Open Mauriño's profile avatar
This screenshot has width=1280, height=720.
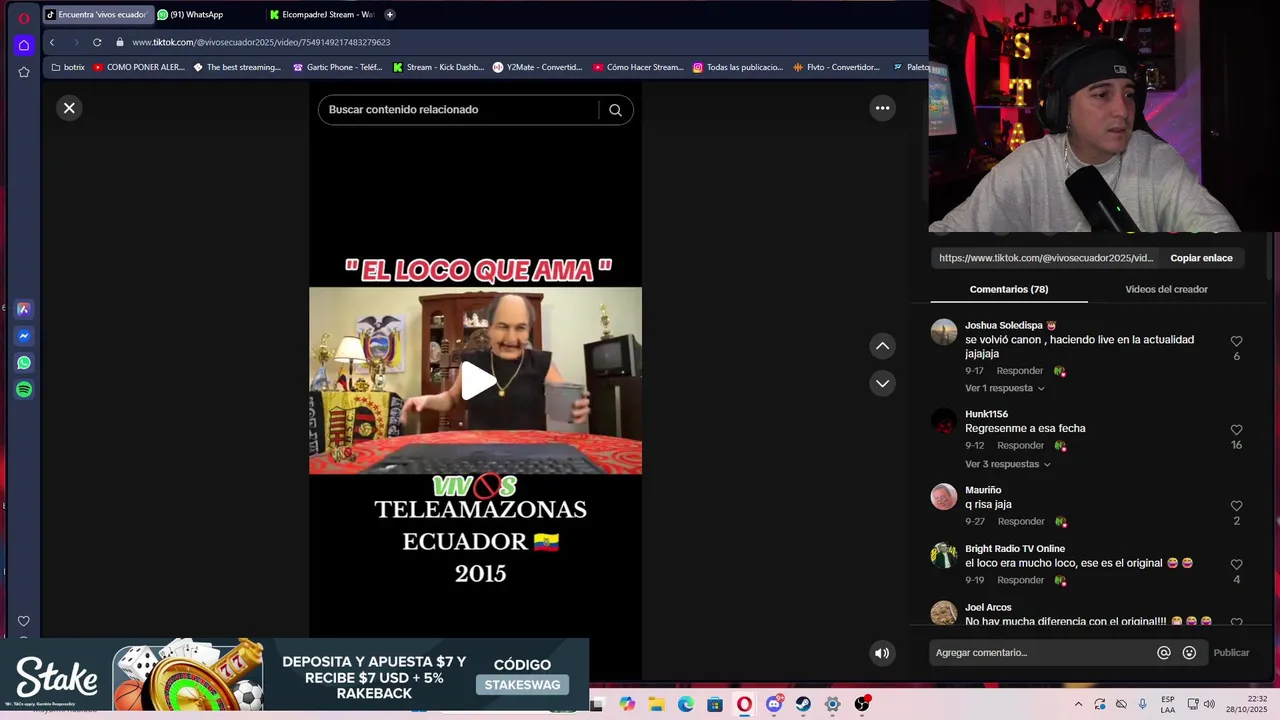(x=944, y=497)
